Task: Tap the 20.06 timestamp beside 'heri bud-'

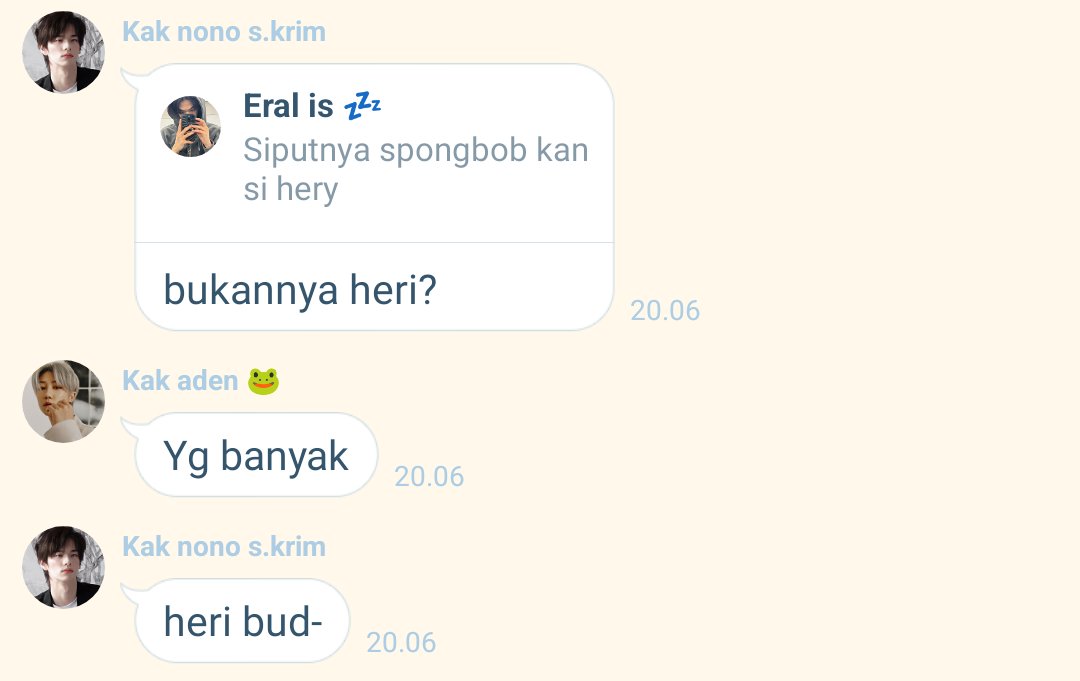Action: click(401, 642)
